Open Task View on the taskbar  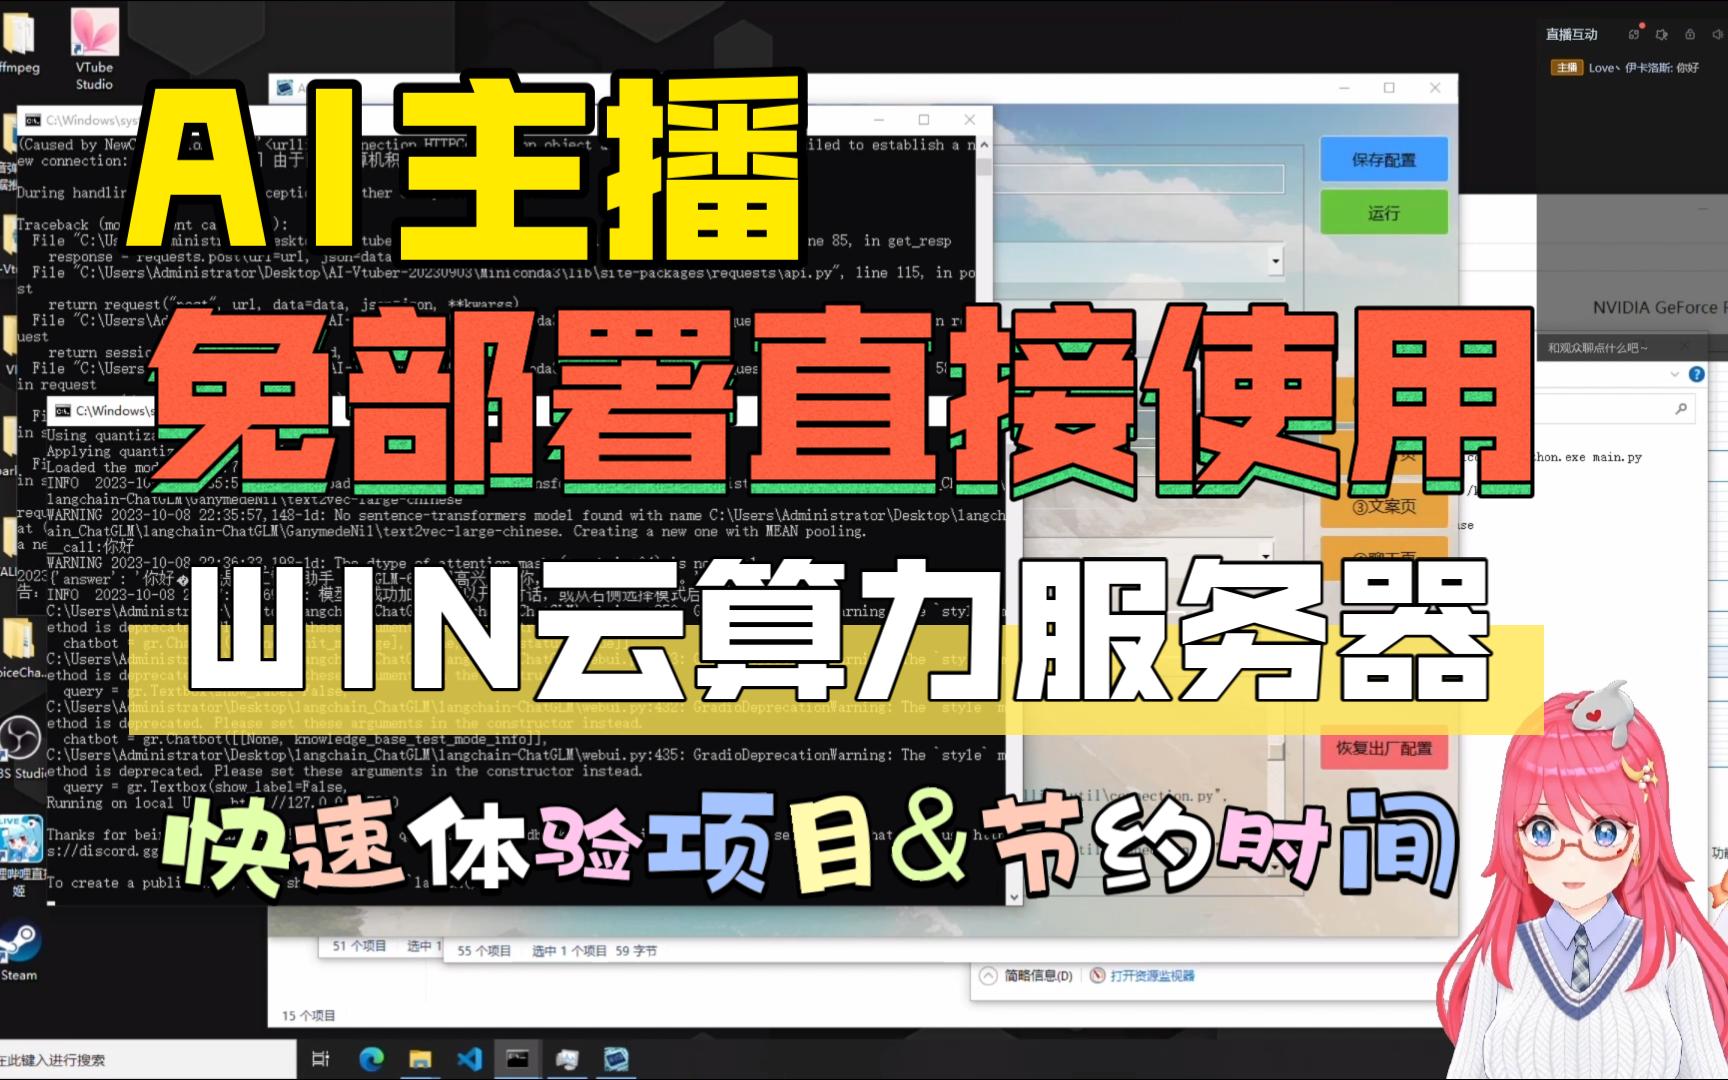321,1059
